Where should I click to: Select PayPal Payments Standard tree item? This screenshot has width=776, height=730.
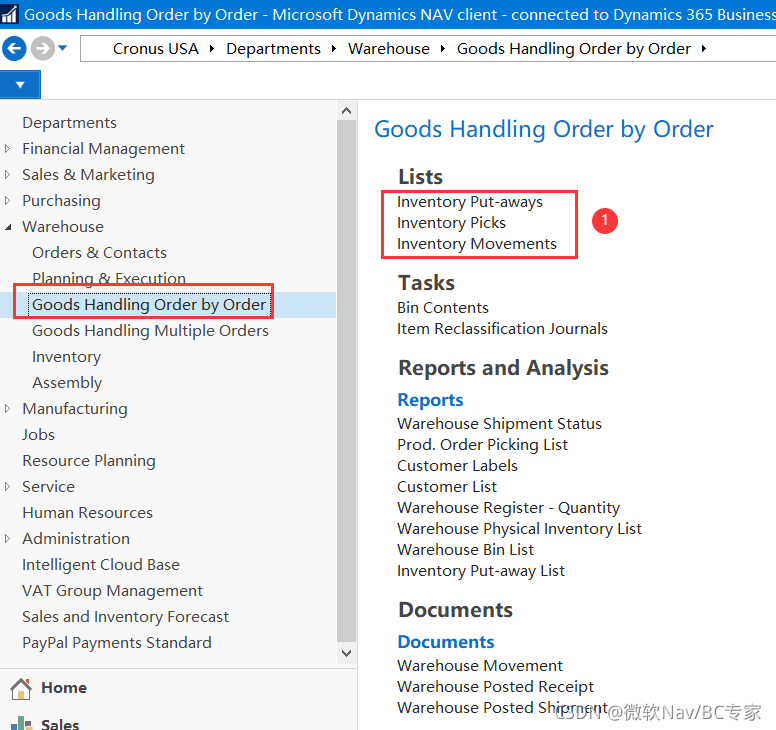[117, 642]
